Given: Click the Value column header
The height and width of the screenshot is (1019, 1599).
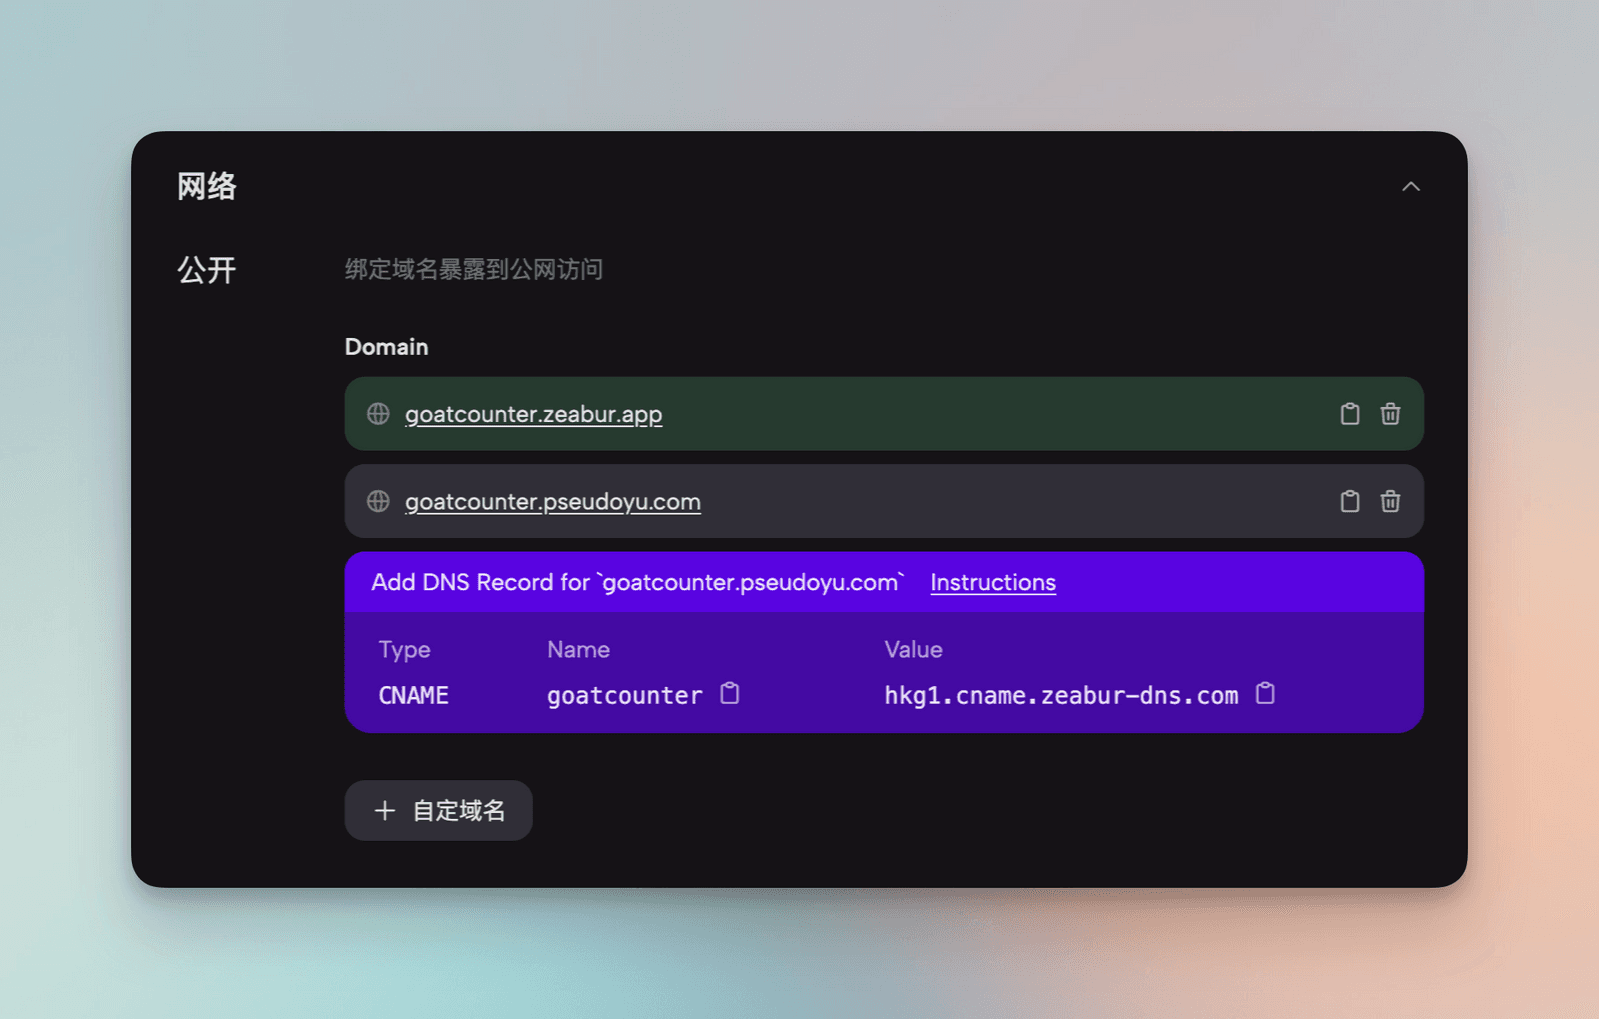Looking at the screenshot, I should tap(913, 649).
